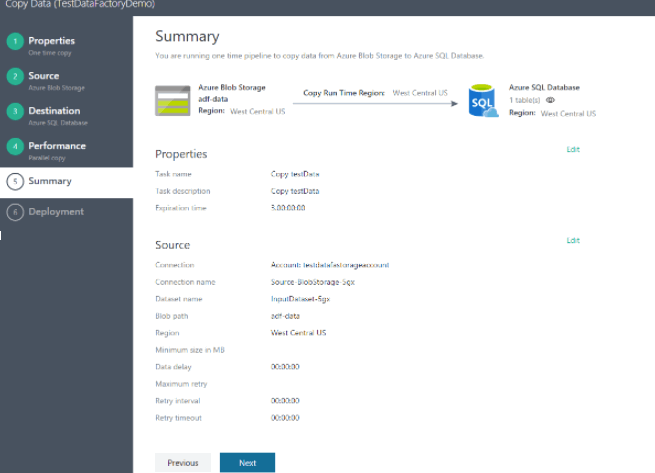Click the step 2 Source circle icon
Screen dimensions: 655x473
pos(15,76)
